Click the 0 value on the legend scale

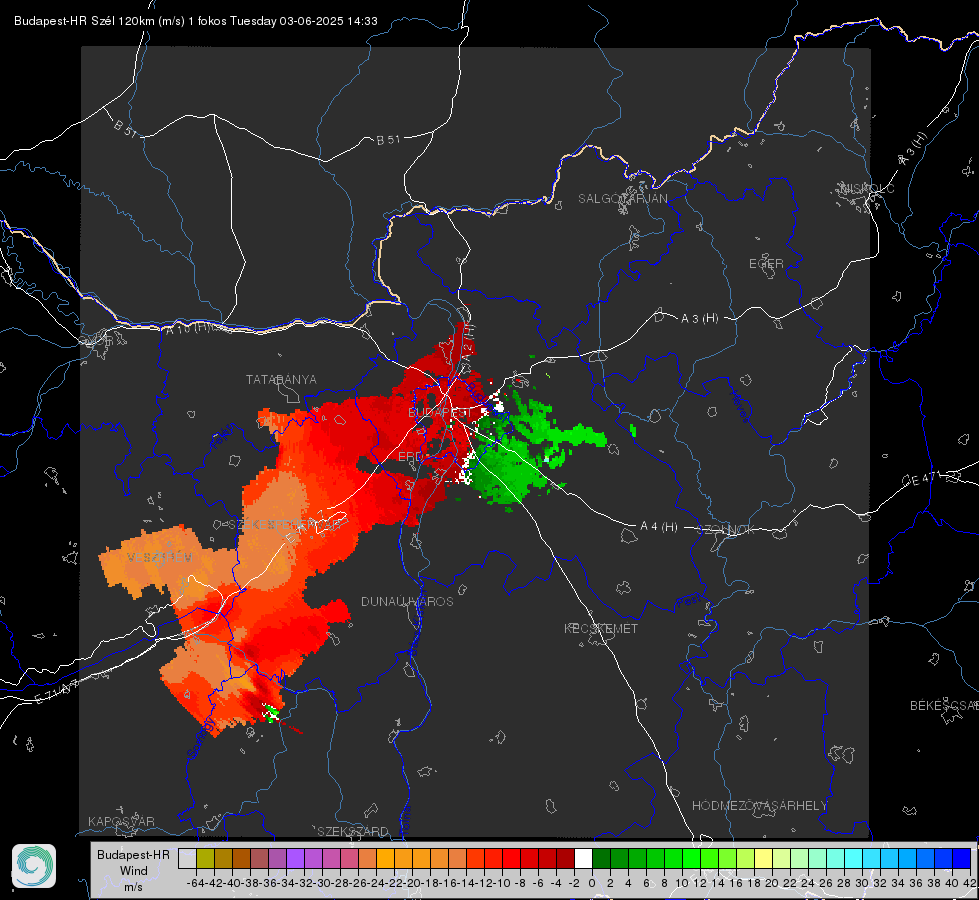(592, 883)
